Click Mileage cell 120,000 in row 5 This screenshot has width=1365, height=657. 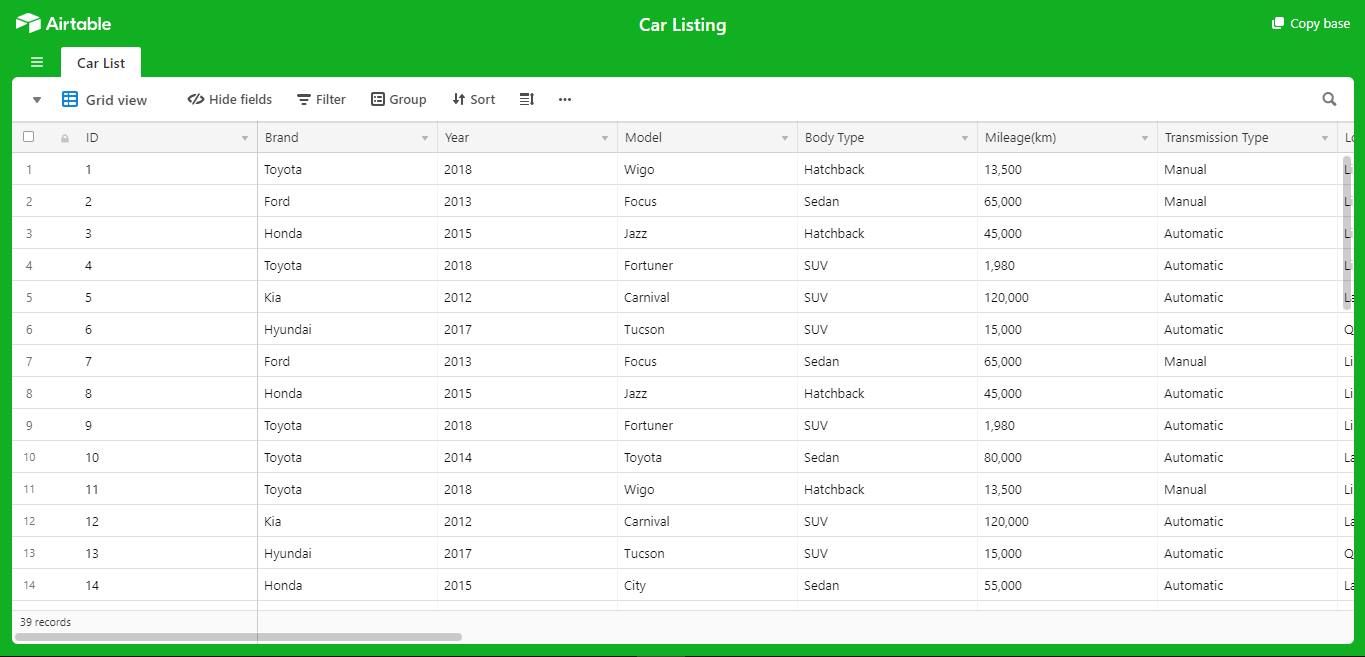pos(1068,297)
